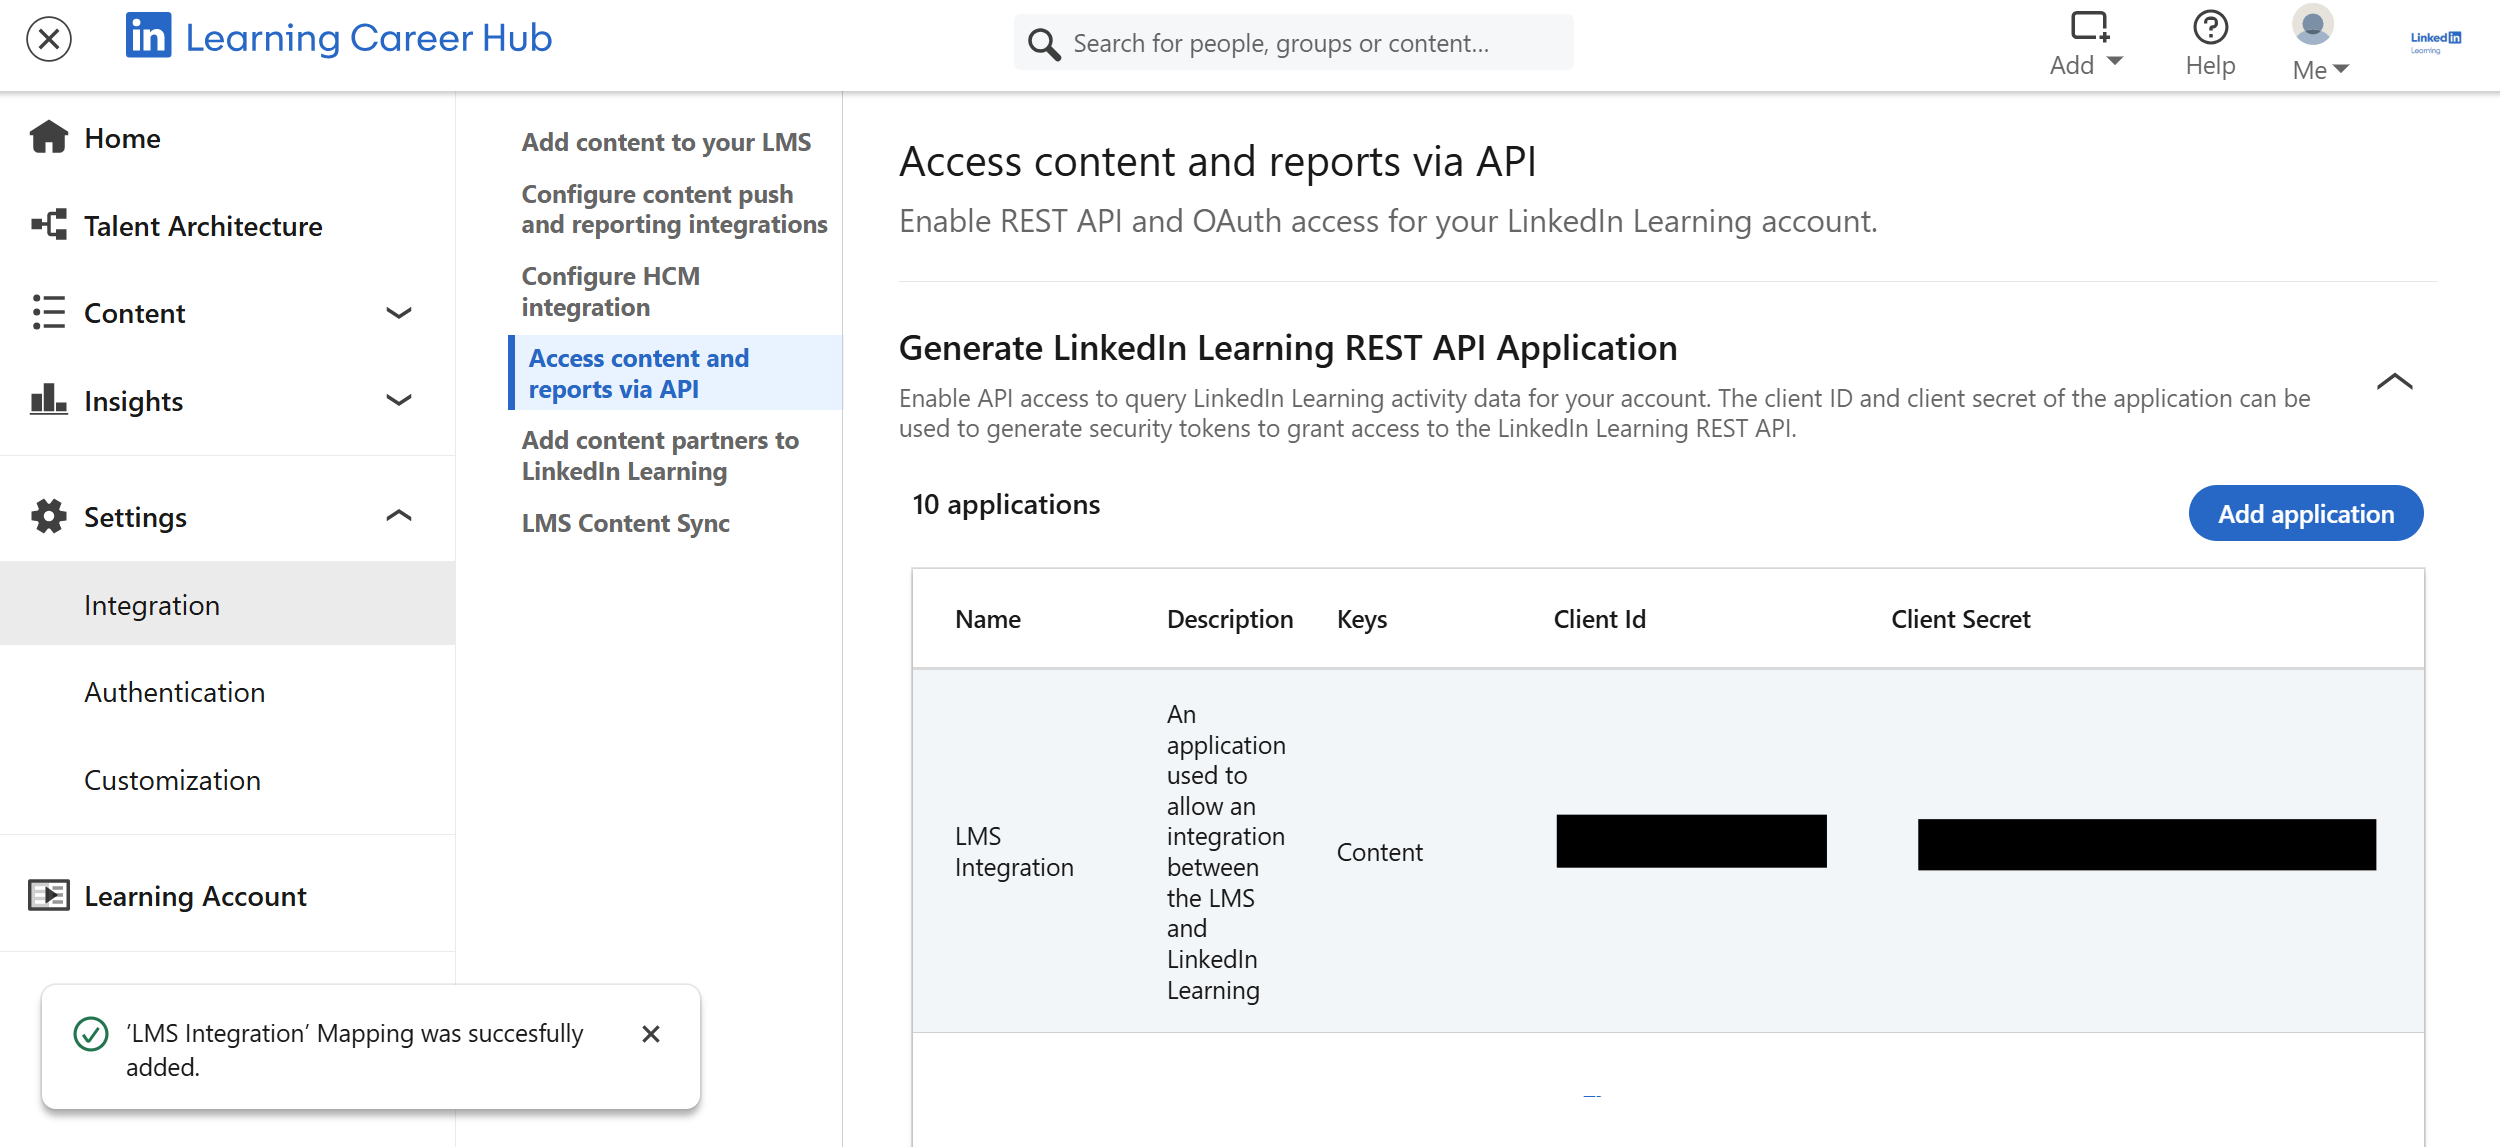This screenshot has height=1147, width=2500.
Task: Click the Settings gear icon
Action: [x=49, y=516]
